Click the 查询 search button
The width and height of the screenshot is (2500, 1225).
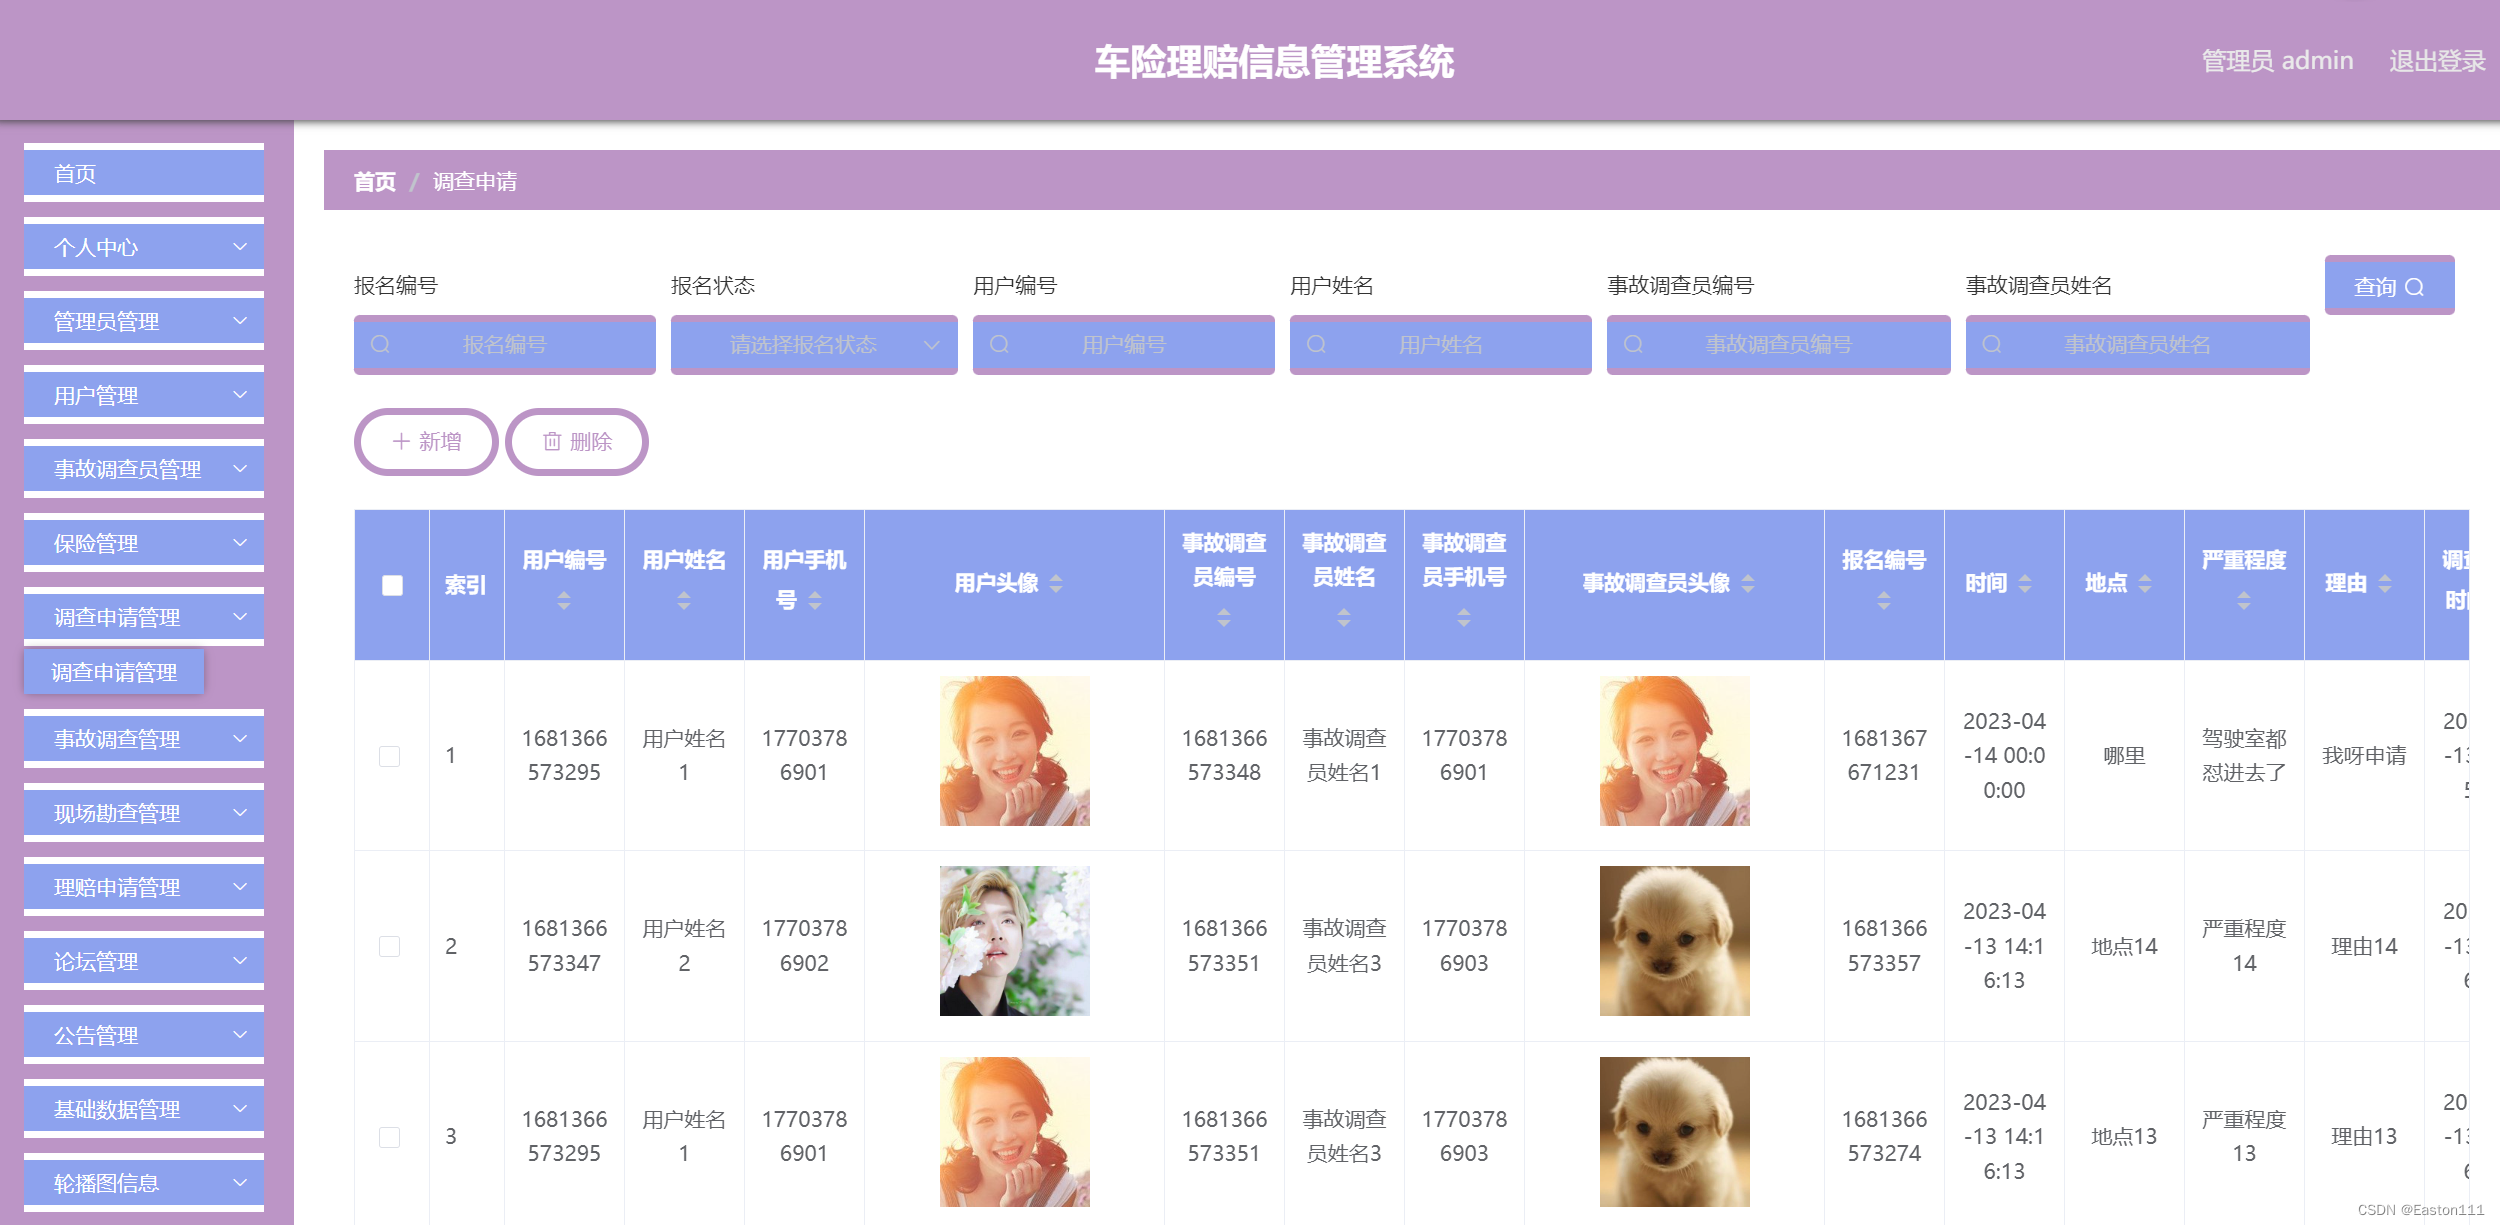(2388, 287)
